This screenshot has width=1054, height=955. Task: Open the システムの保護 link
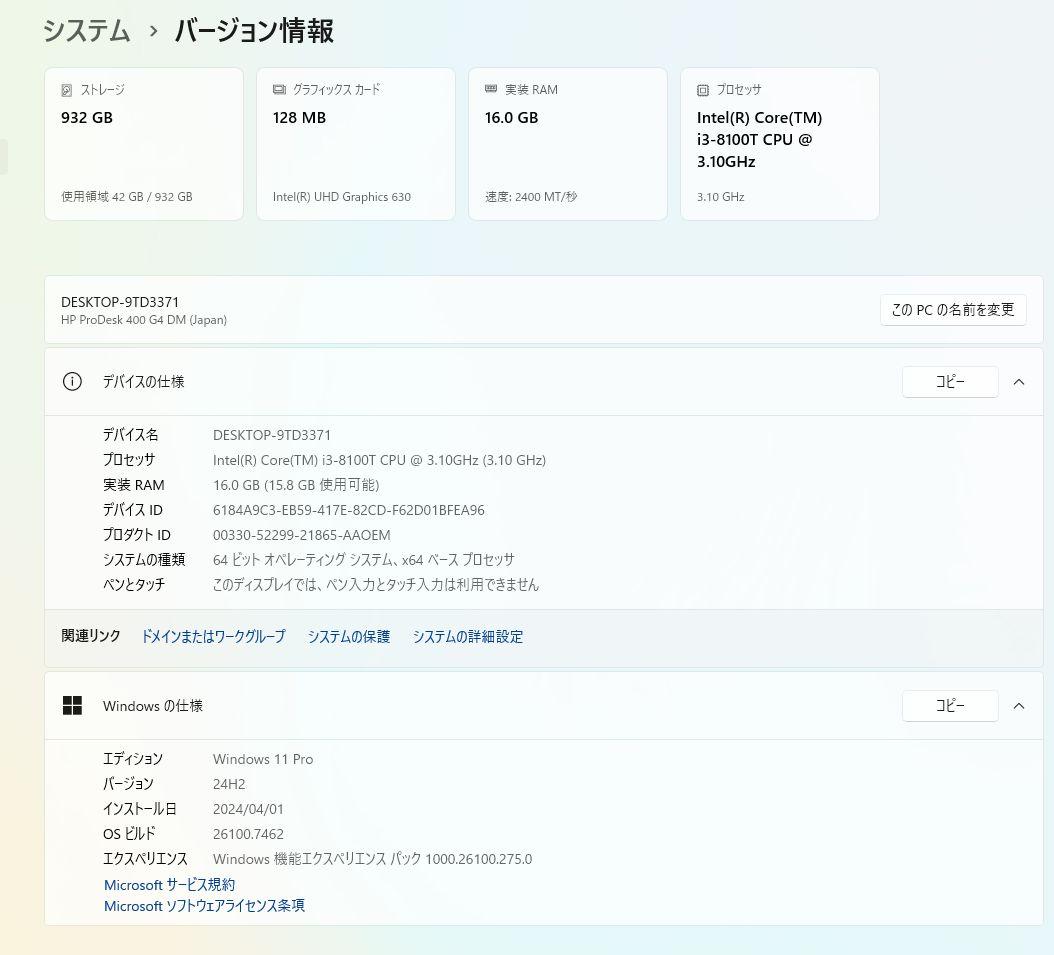pos(349,636)
